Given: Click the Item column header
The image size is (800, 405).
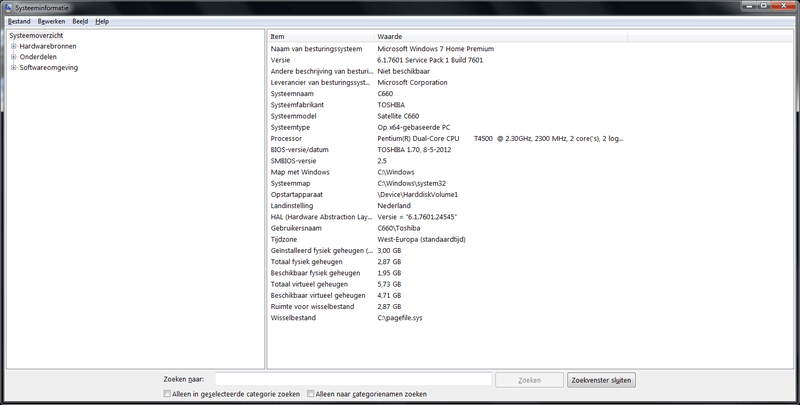Looking at the screenshot, I should [x=321, y=37].
